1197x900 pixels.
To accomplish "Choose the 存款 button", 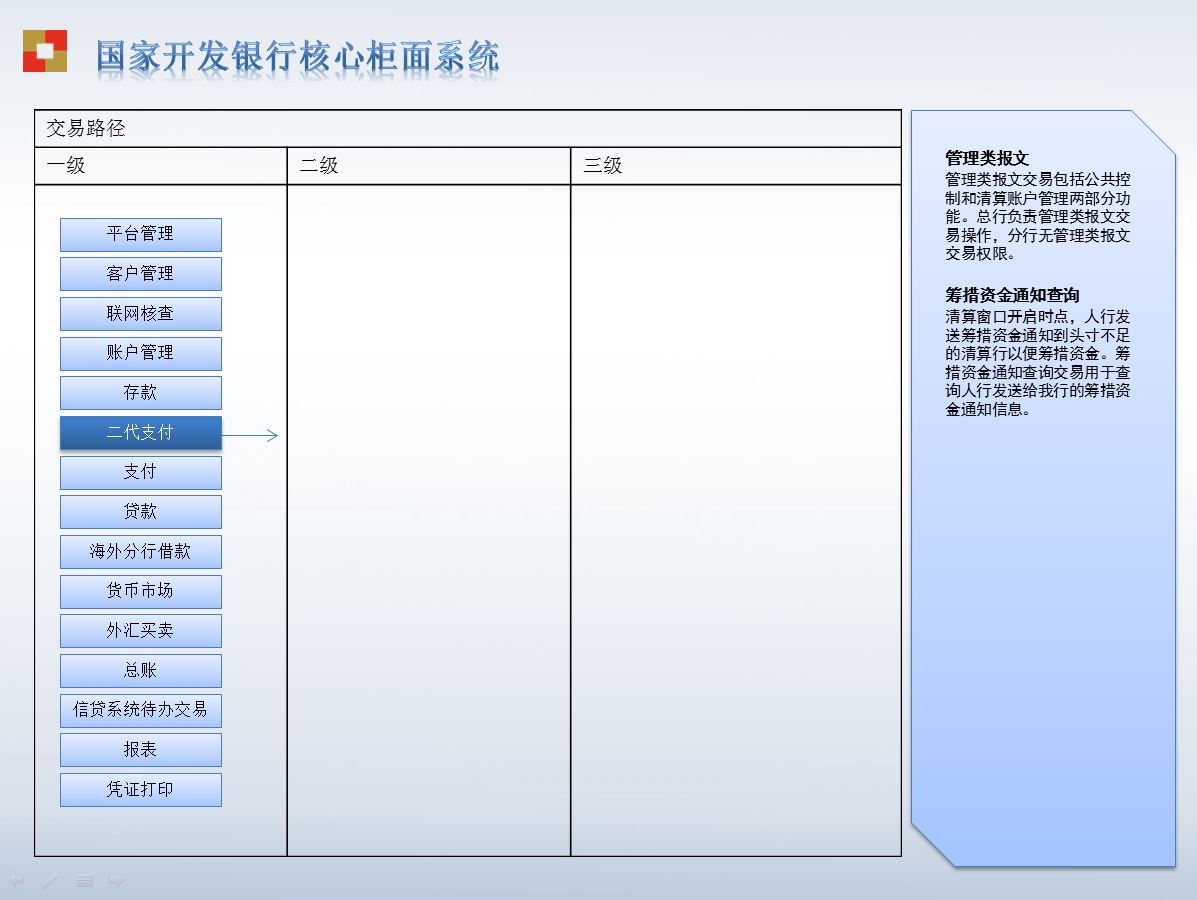I will click(140, 393).
